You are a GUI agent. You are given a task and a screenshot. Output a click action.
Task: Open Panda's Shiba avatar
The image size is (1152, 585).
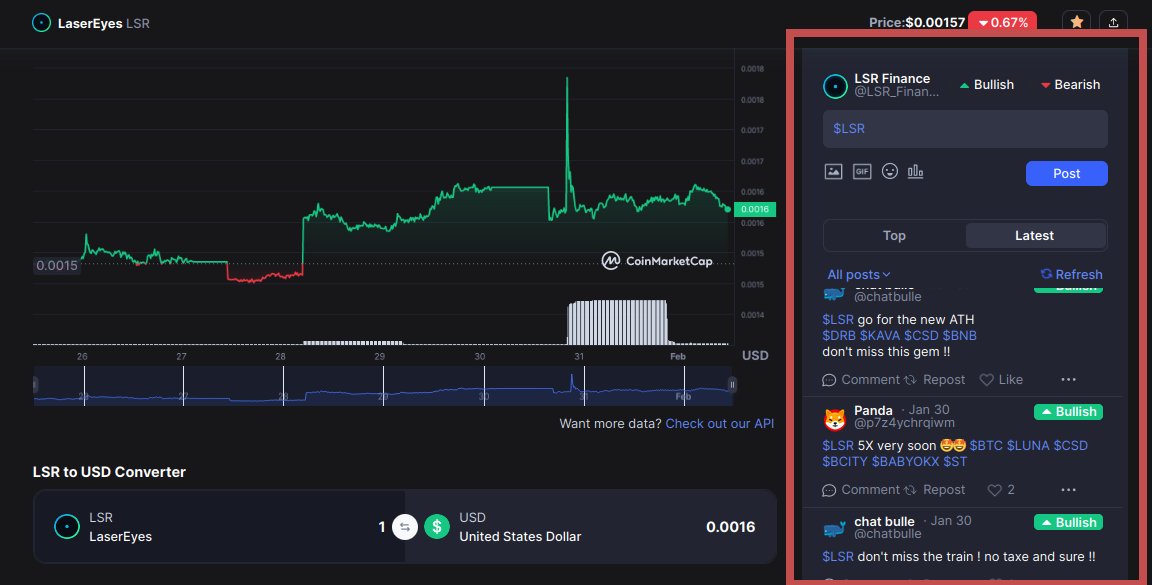tap(835, 419)
